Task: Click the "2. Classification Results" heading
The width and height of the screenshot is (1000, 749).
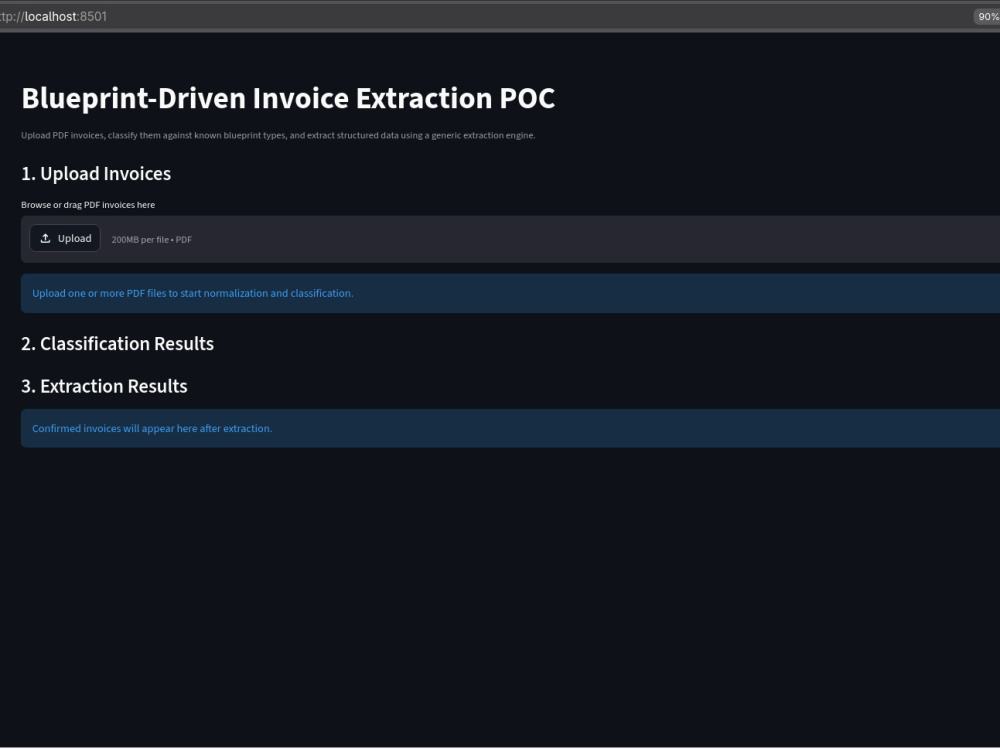Action: coord(117,344)
